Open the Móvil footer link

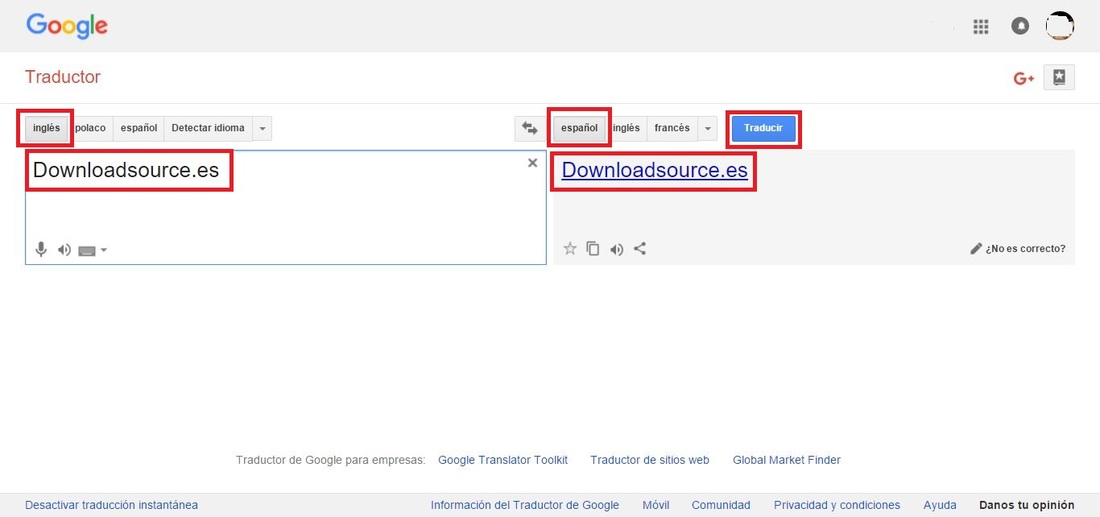tap(656, 505)
